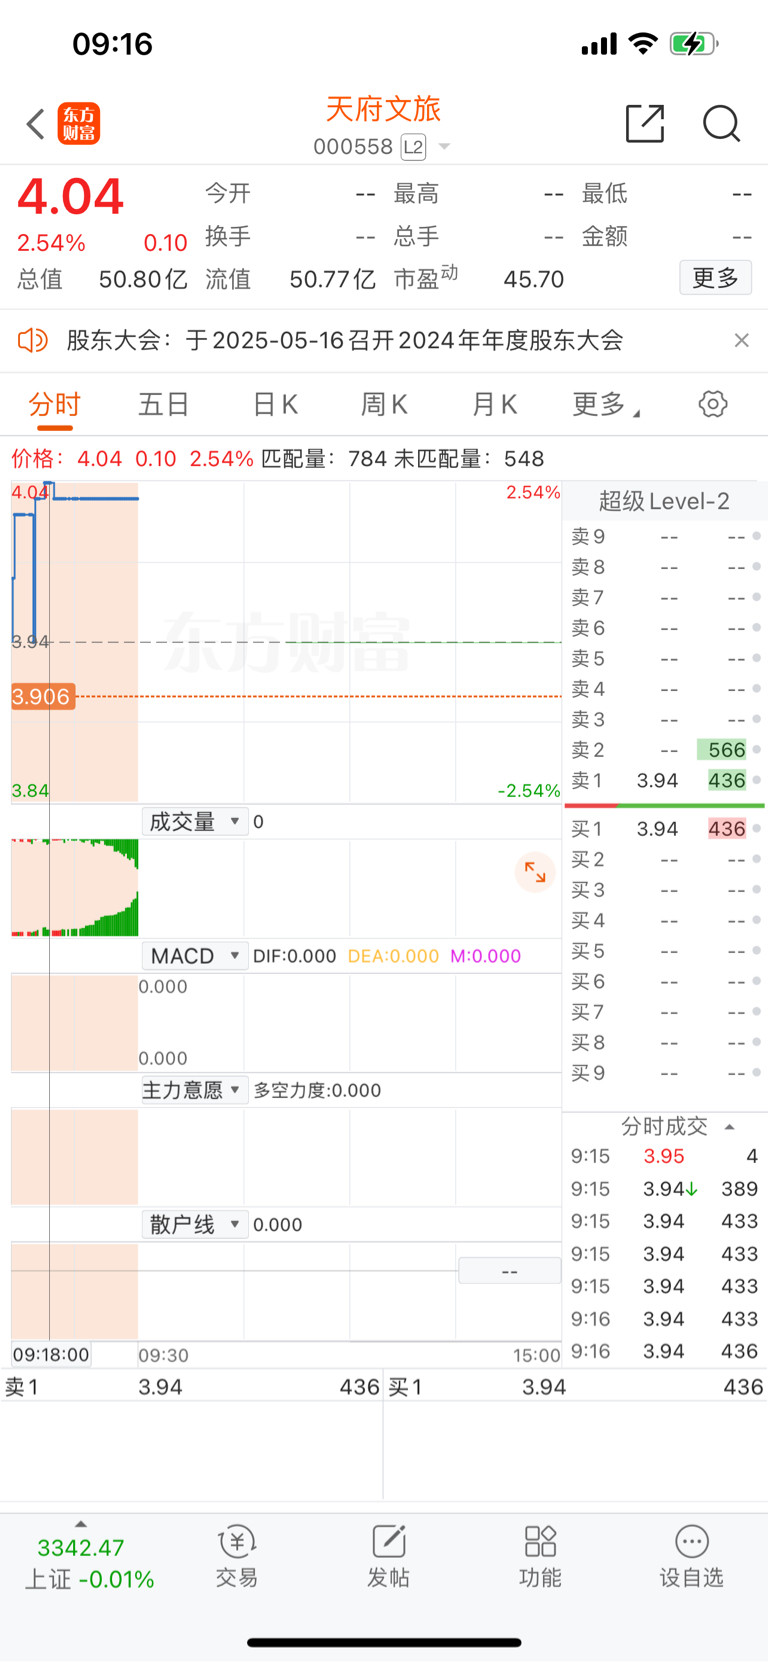Open the 交易 trading tab

237,1558
